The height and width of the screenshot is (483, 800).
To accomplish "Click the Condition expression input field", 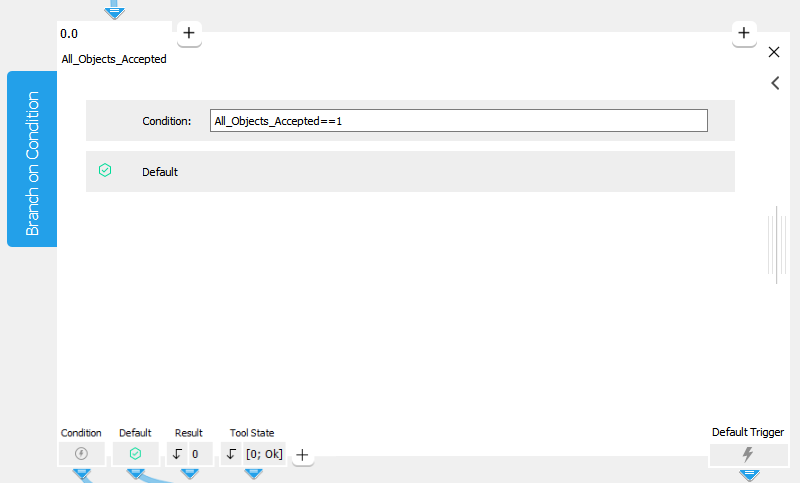I will pyautogui.click(x=458, y=121).
